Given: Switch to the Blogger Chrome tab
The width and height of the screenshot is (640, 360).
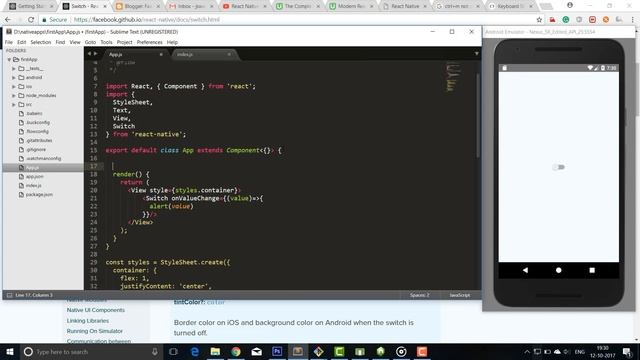Looking at the screenshot, I should click(138, 6).
